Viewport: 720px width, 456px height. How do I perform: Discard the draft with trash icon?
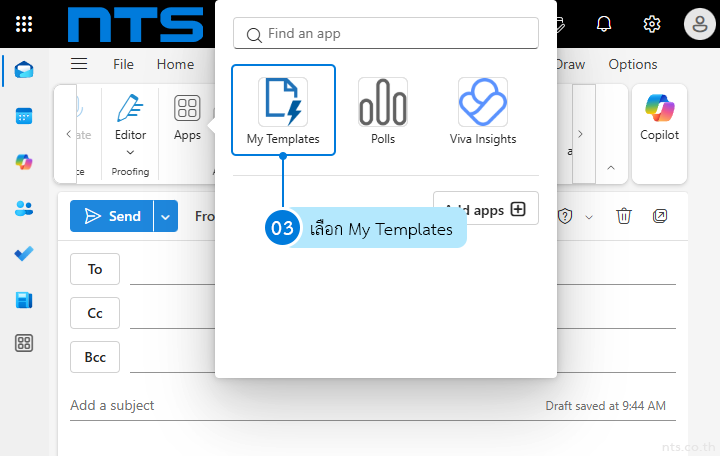[x=624, y=216]
